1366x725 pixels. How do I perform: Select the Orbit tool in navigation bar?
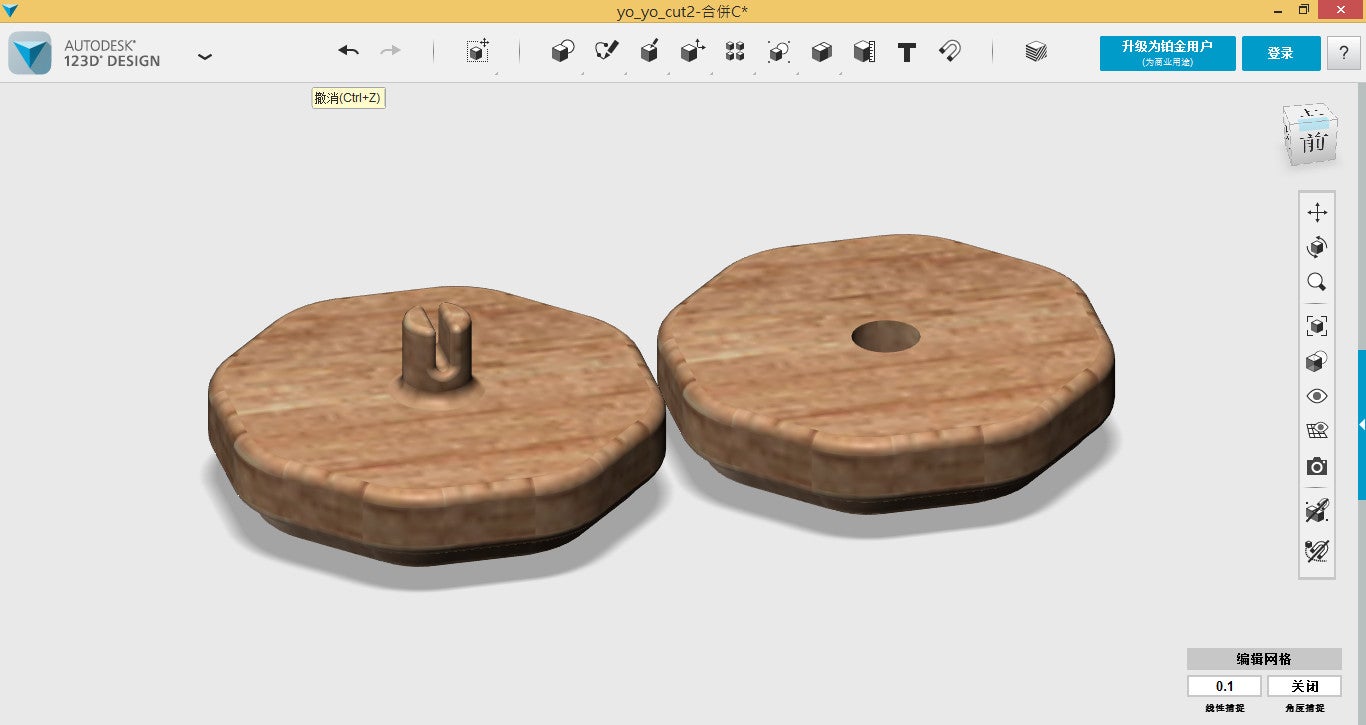click(1317, 247)
